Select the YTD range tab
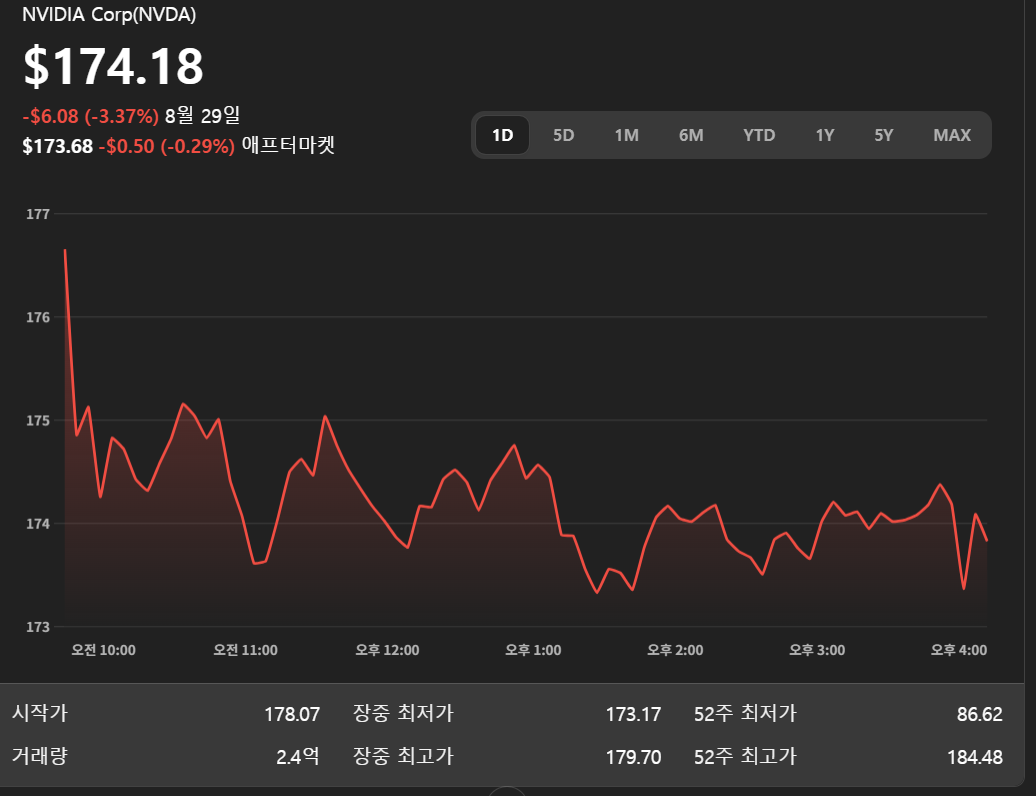This screenshot has height=796, width=1036. click(x=758, y=135)
